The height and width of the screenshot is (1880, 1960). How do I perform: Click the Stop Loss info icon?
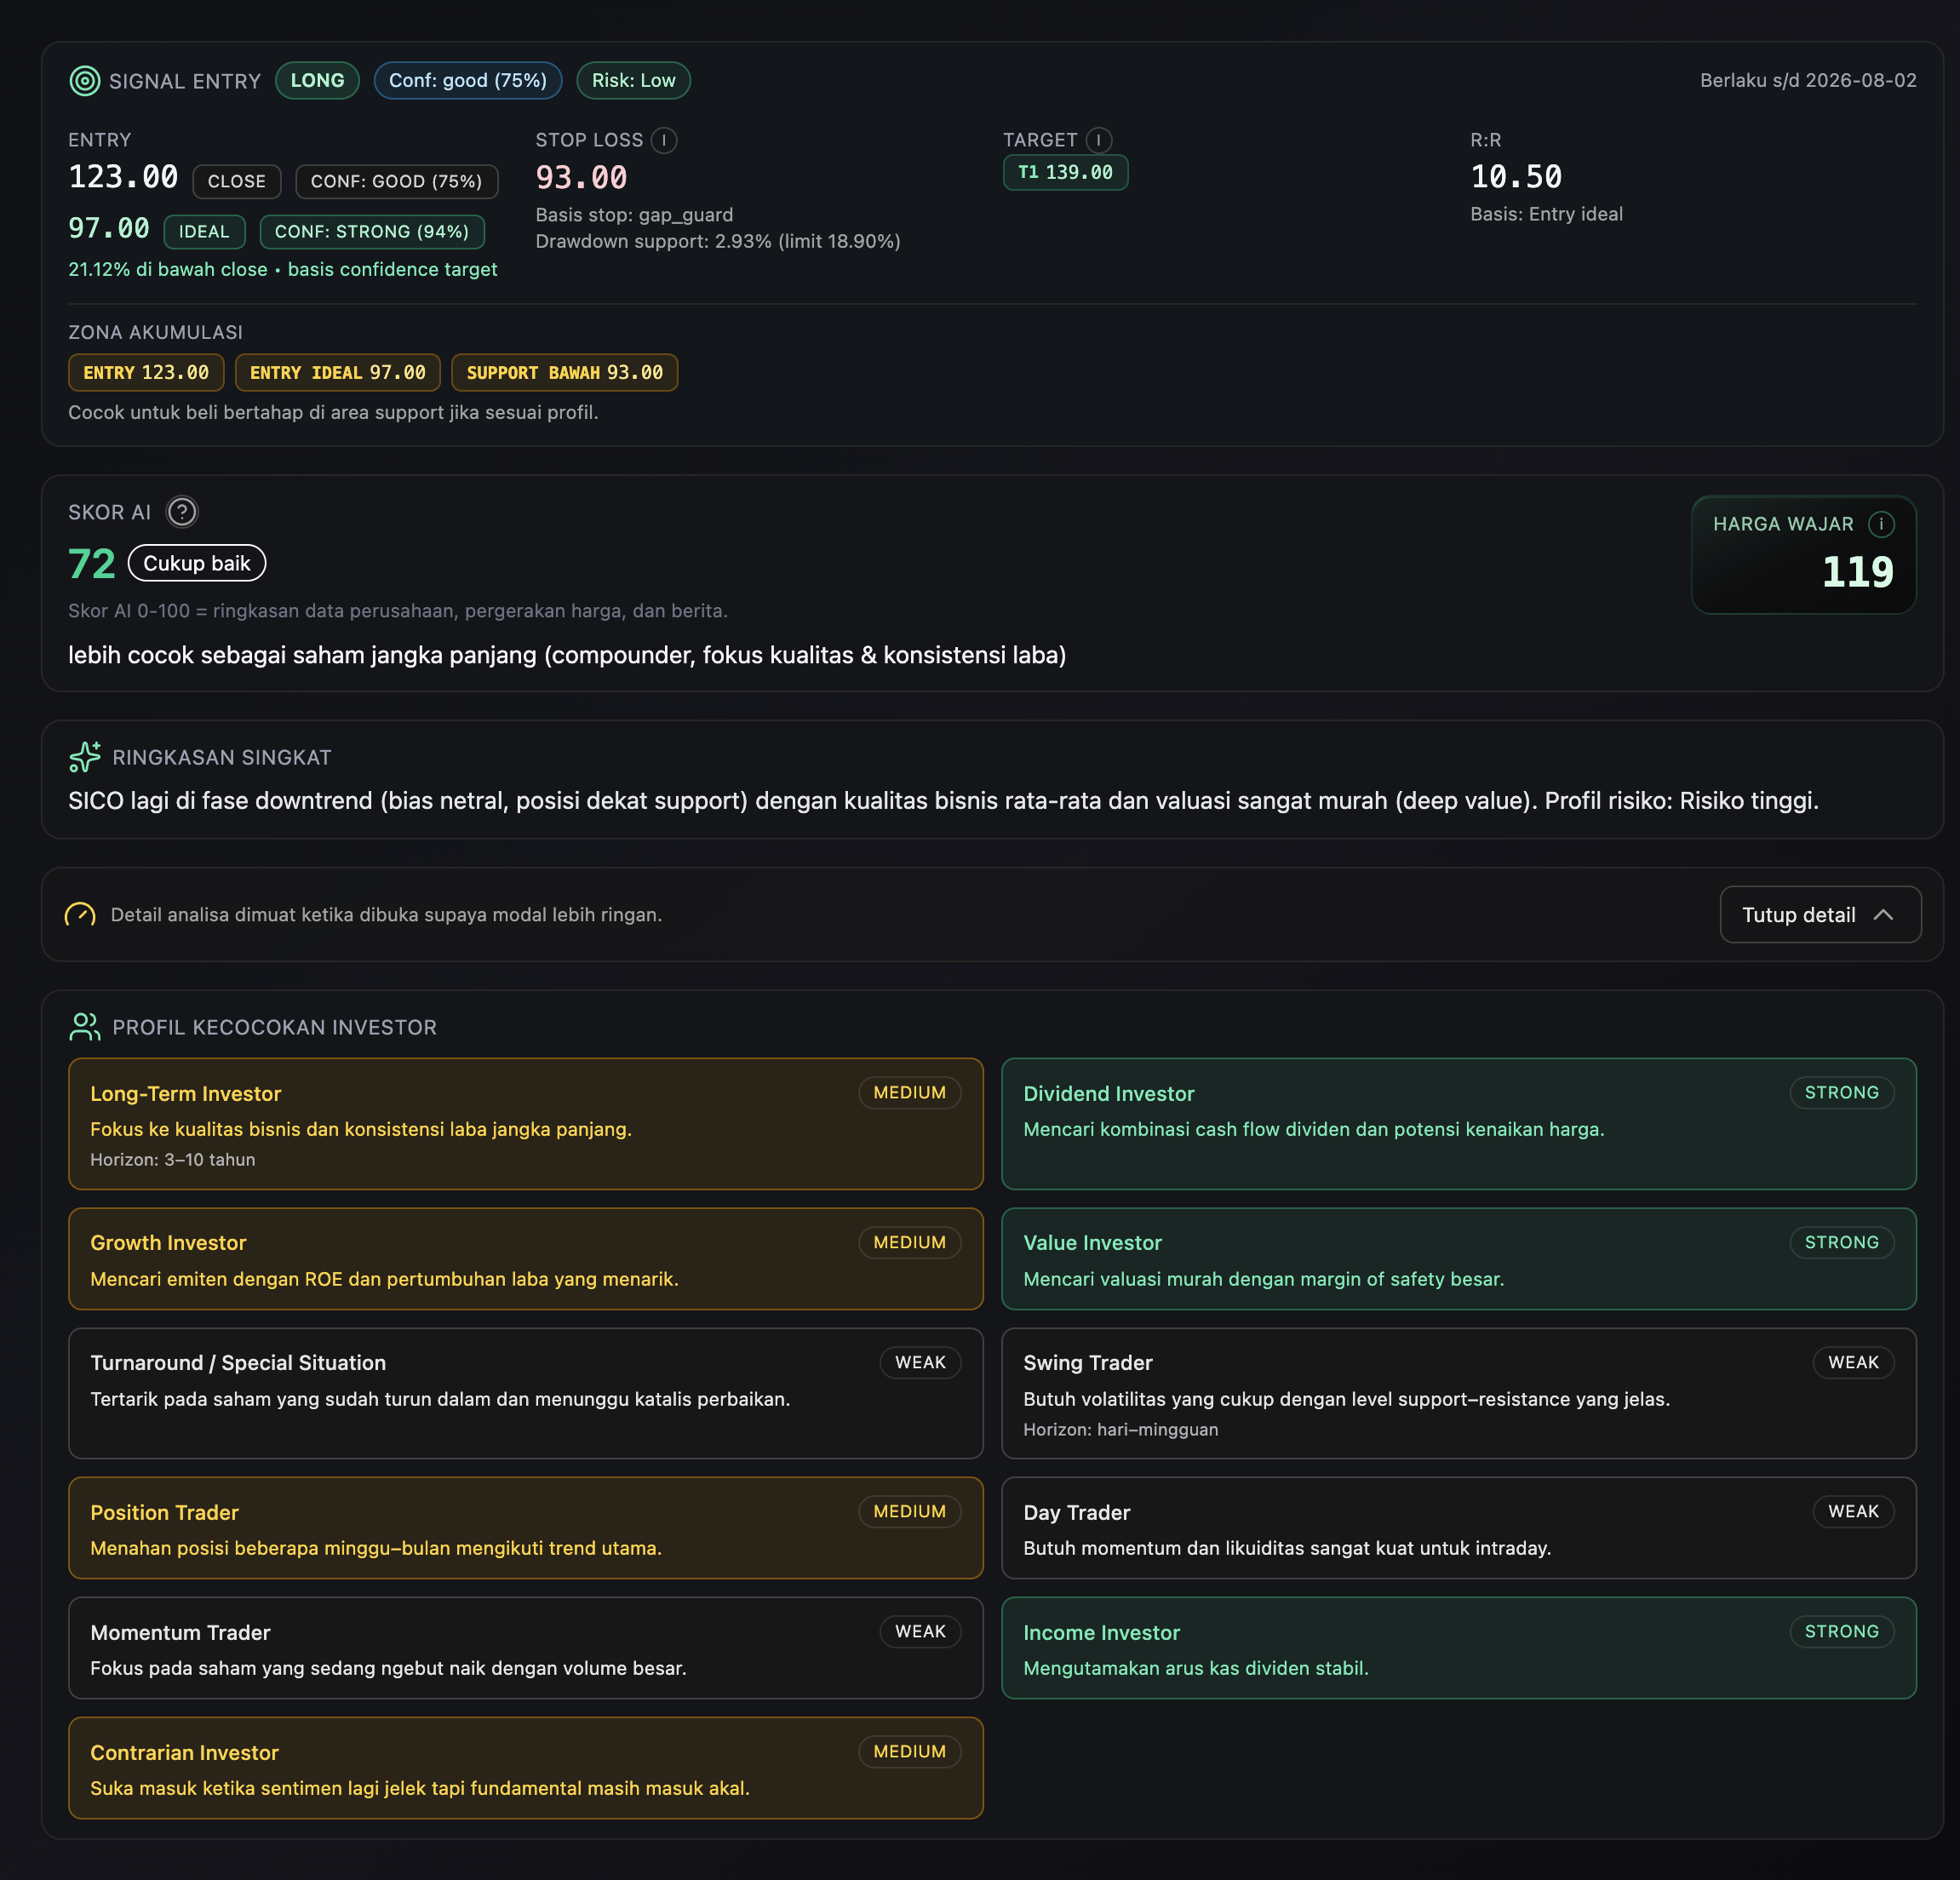click(x=664, y=140)
